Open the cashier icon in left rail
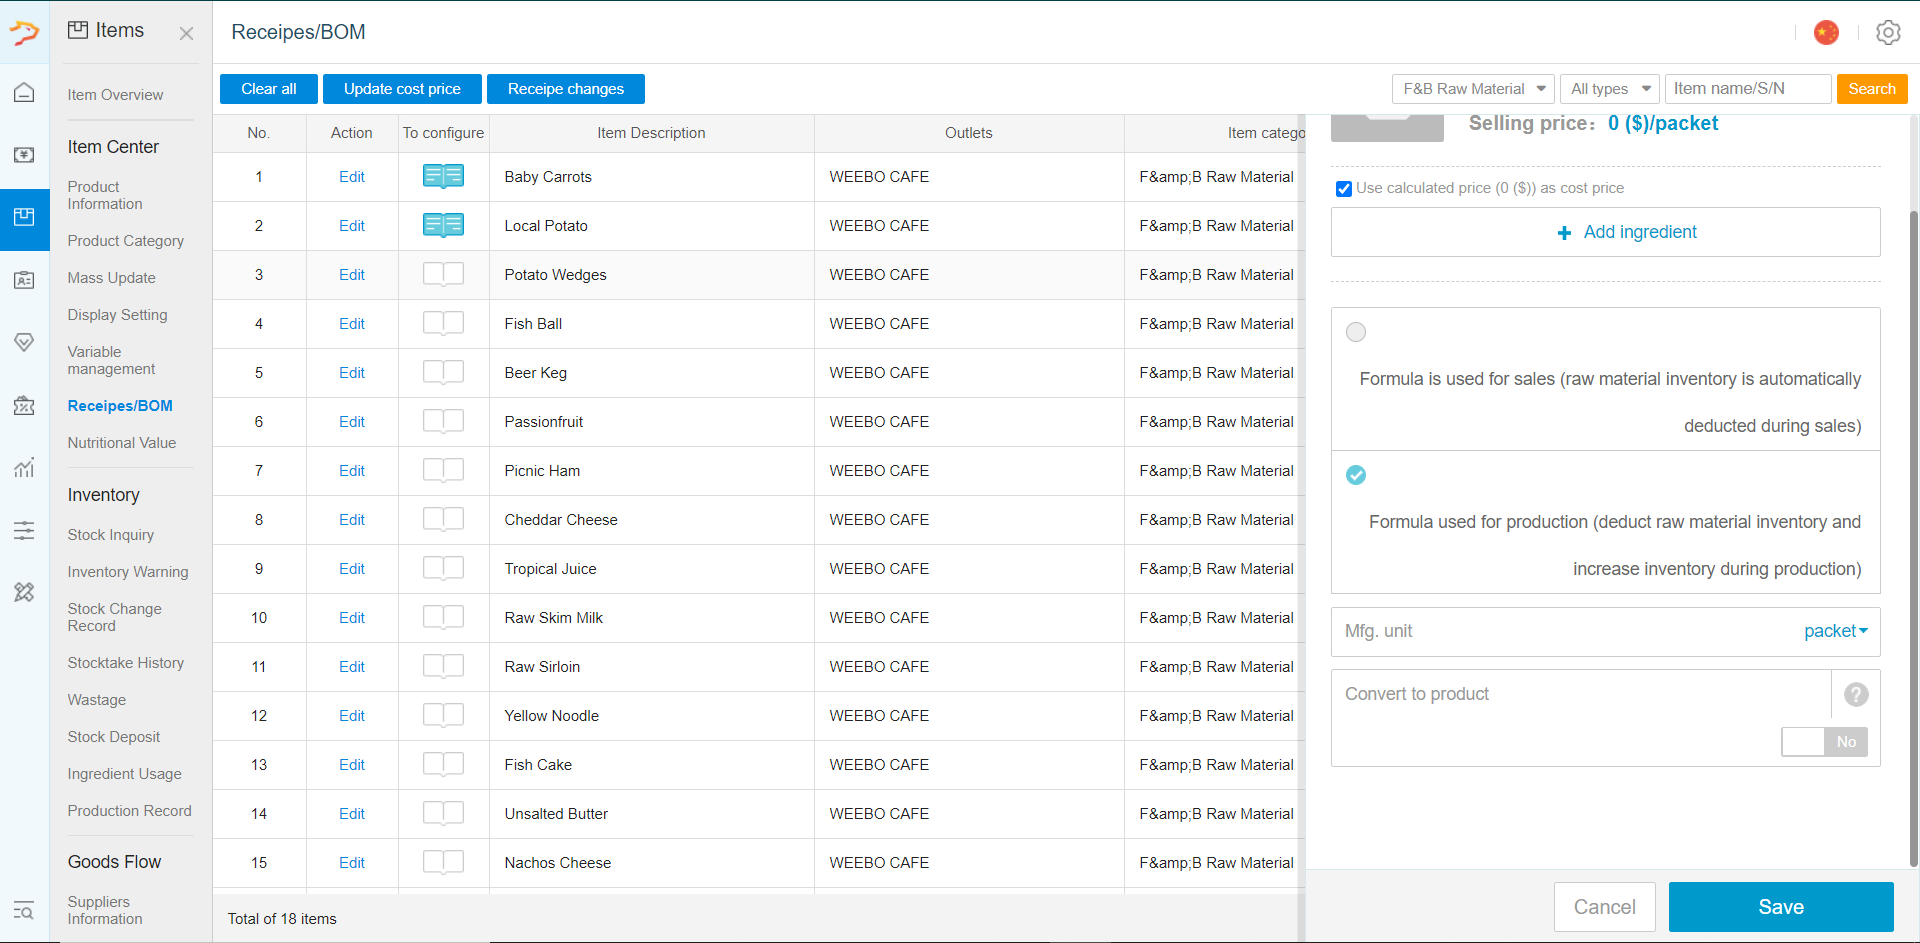Viewport: 1920px width, 943px height. pos(24,155)
